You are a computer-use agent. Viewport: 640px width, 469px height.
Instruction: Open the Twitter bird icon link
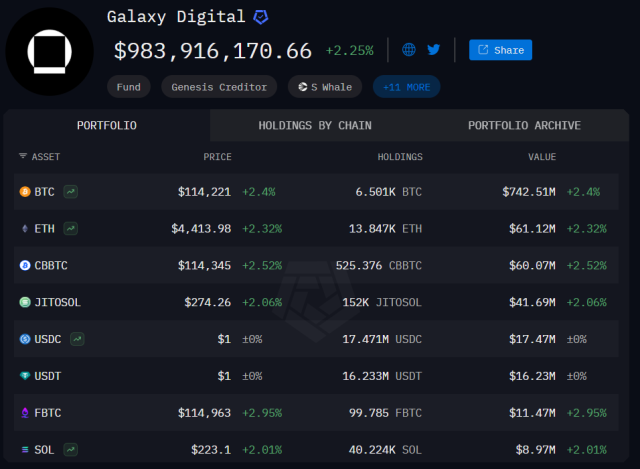pos(433,49)
